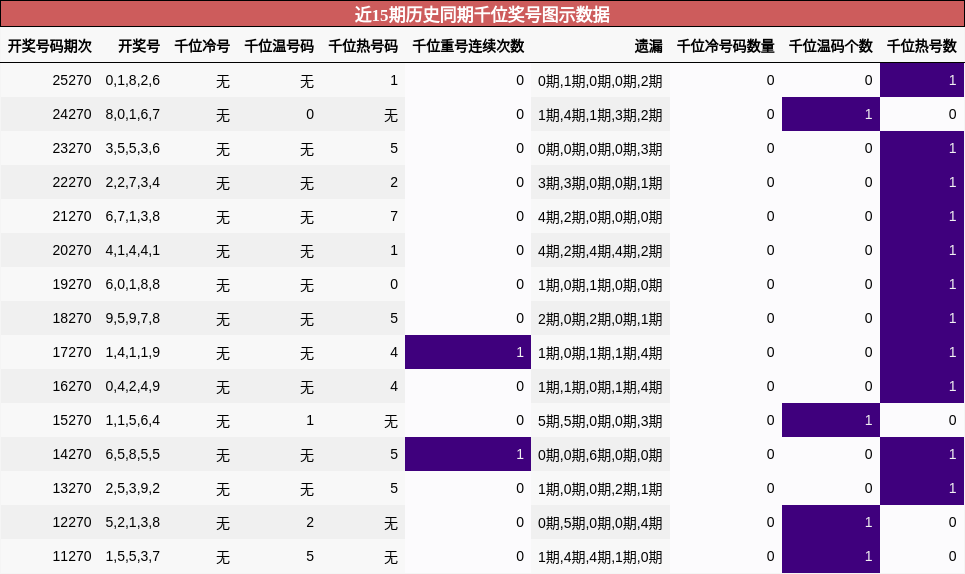Select period cell 13270

[71, 488]
